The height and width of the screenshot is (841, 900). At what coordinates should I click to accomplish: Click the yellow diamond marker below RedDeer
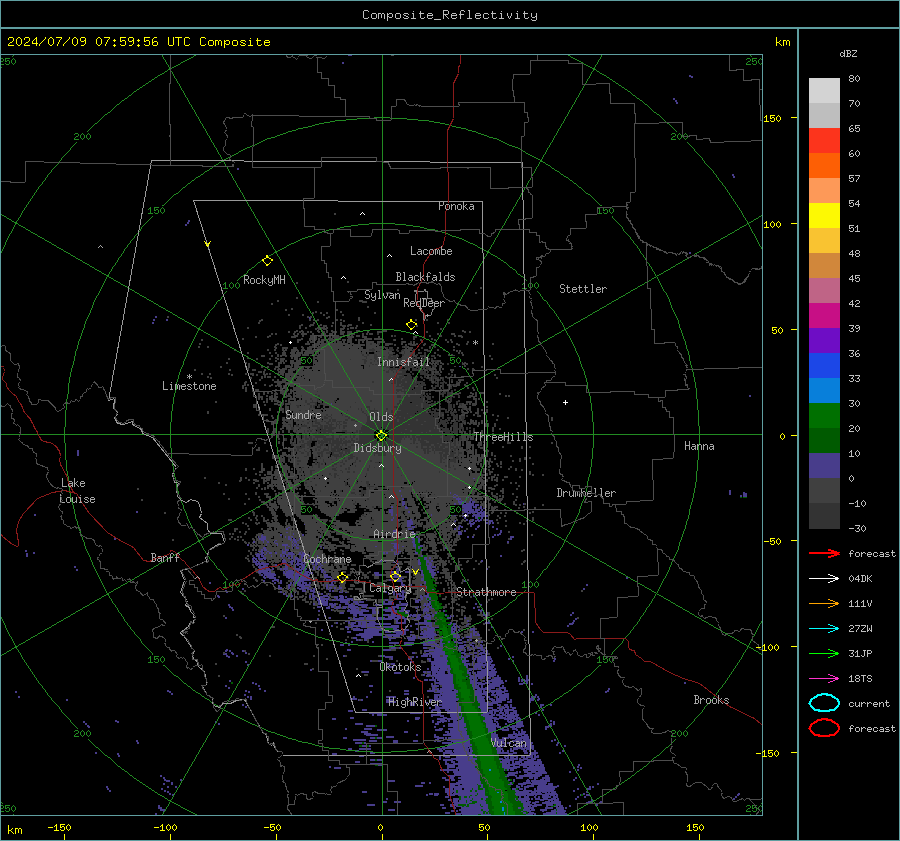[x=412, y=325]
